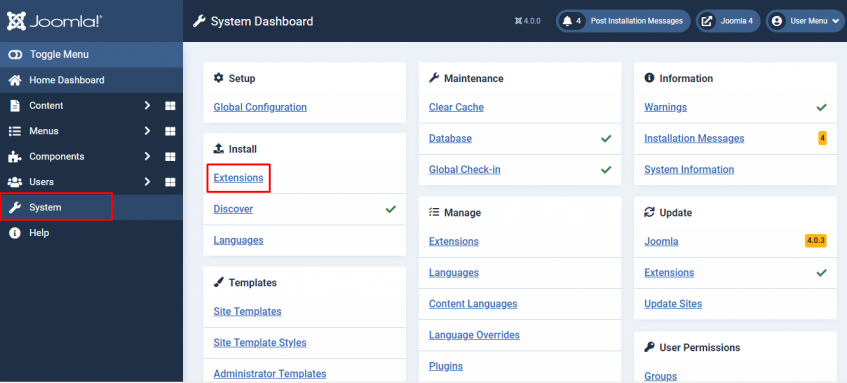Click the 4.0.3 Joomla update badge
Screen dimensions: 847x383
(816, 241)
